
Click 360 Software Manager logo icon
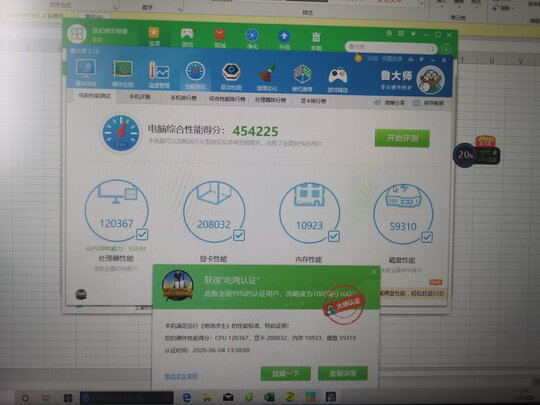[77, 33]
